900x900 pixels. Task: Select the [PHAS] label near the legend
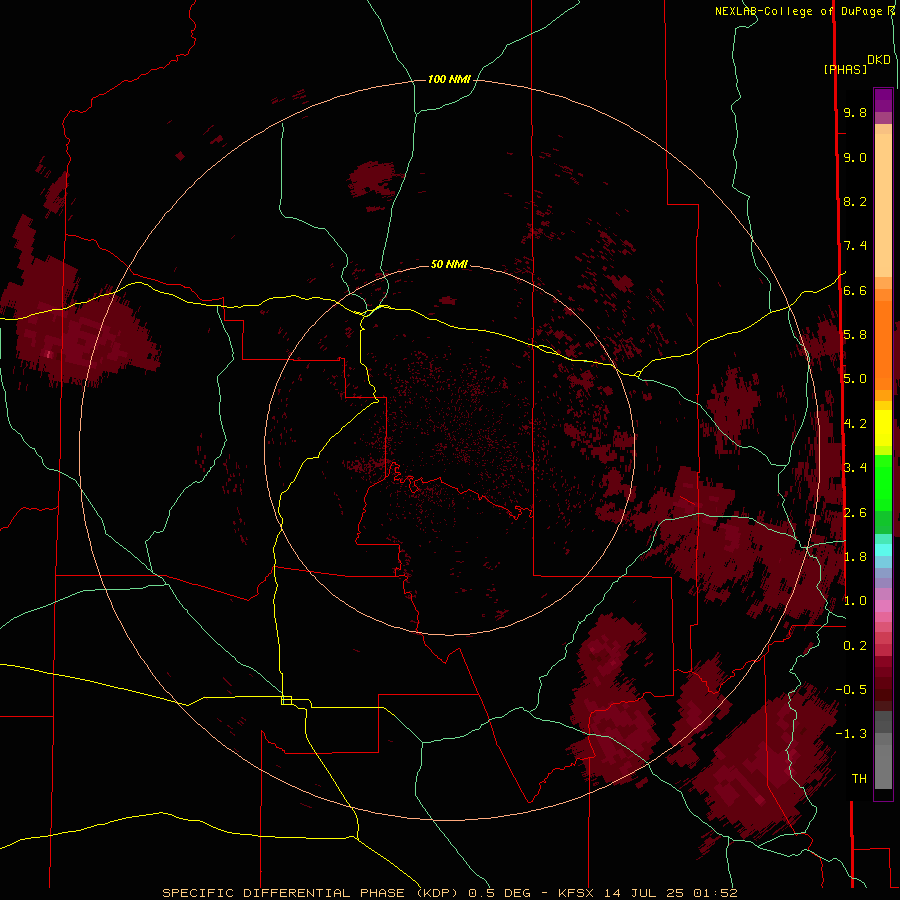(845, 69)
